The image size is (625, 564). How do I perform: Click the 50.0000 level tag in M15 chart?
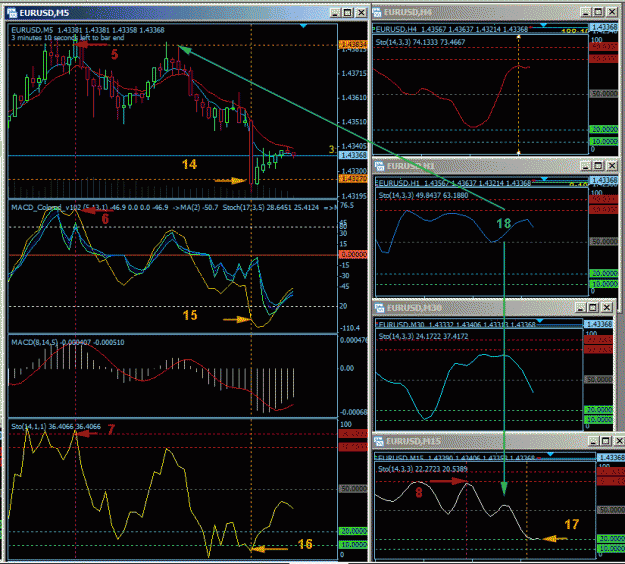(611, 510)
